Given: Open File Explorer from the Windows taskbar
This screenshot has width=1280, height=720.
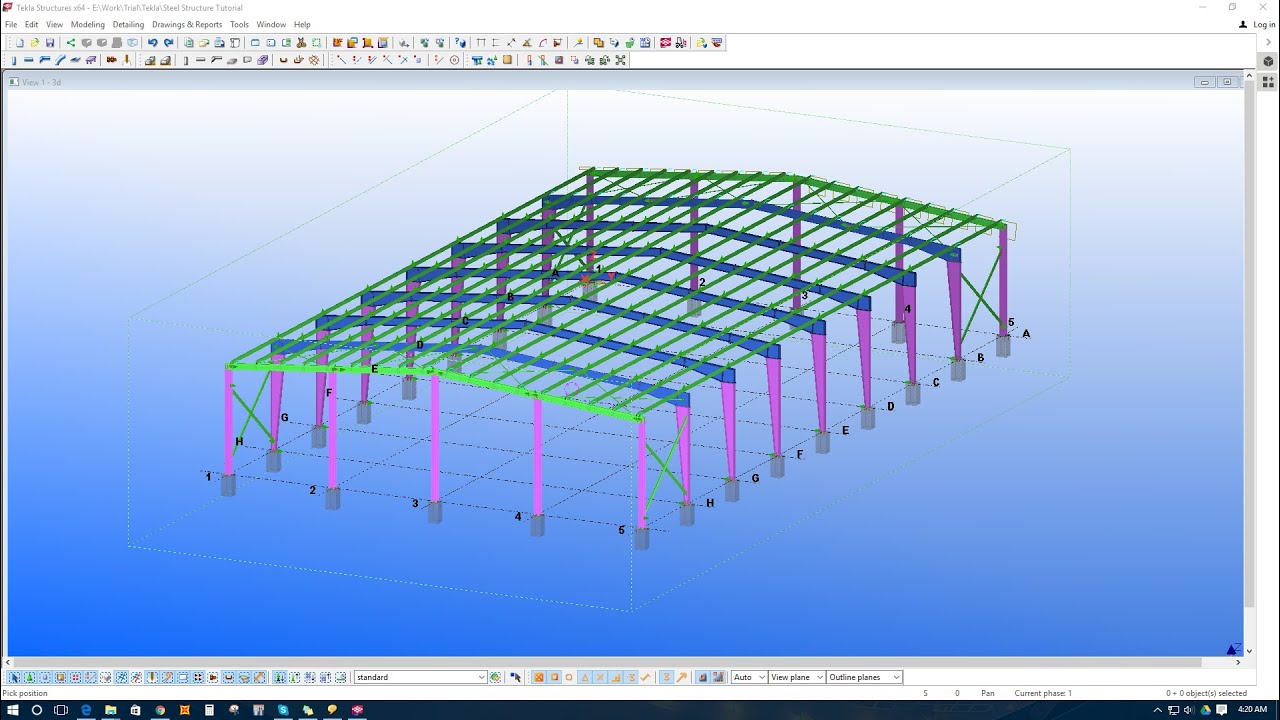Looking at the screenshot, I should pyautogui.click(x=110, y=710).
